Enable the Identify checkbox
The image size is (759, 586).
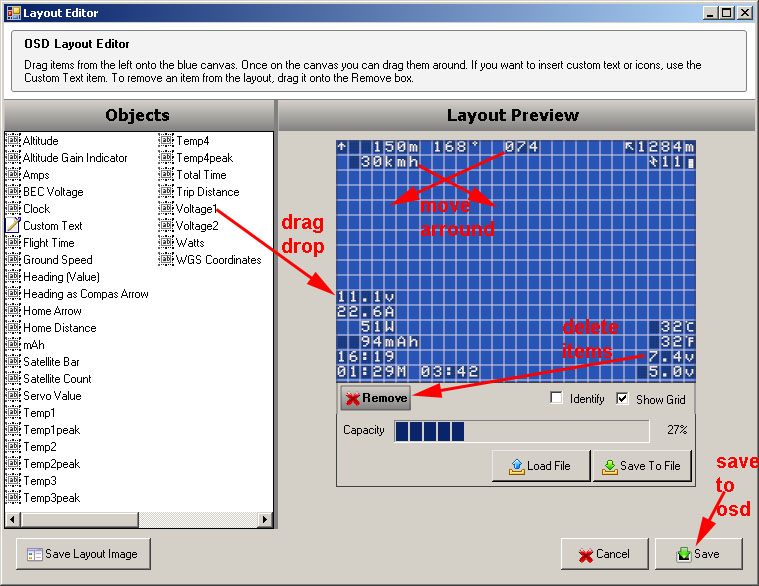coord(557,399)
